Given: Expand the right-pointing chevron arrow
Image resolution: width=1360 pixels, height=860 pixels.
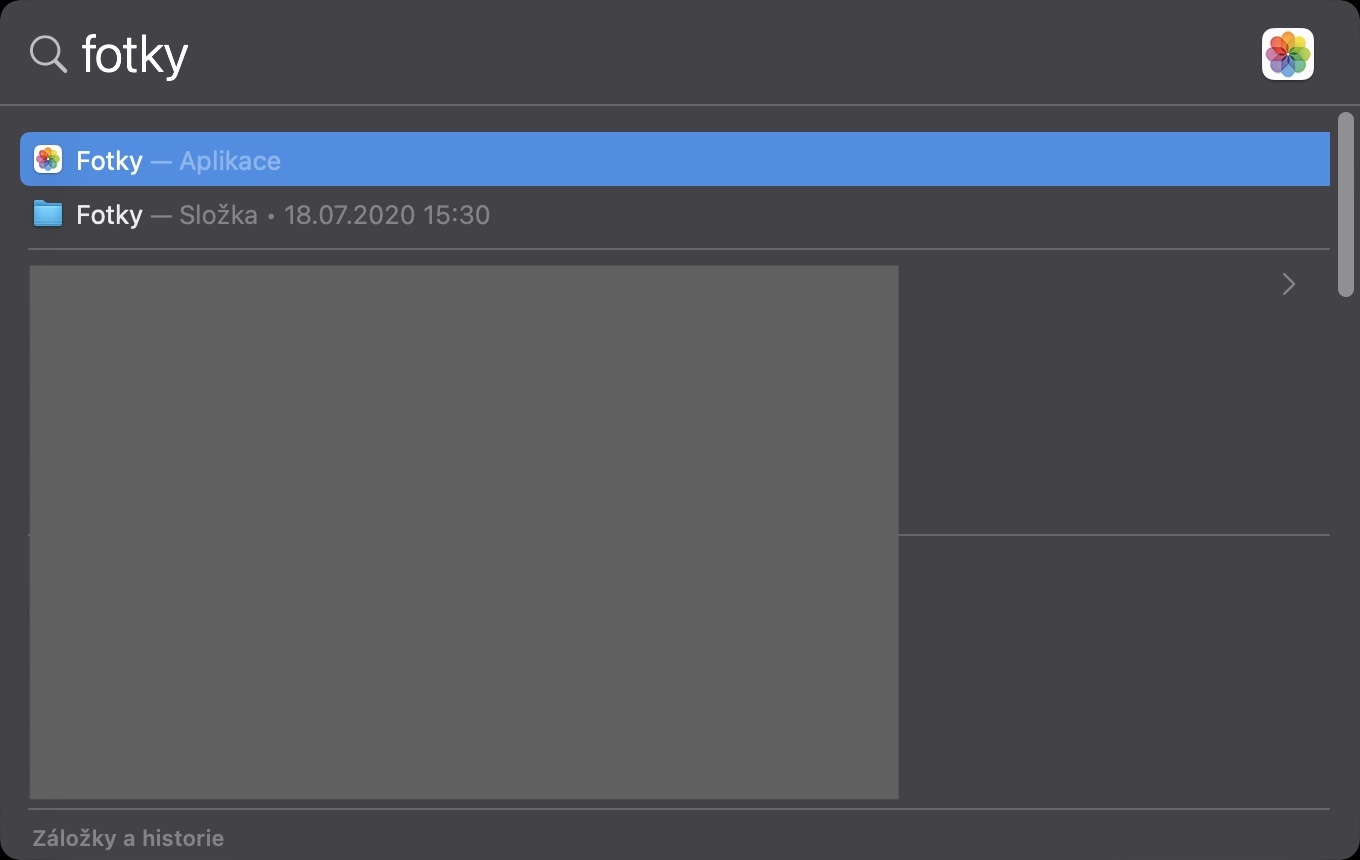Looking at the screenshot, I should (1288, 285).
